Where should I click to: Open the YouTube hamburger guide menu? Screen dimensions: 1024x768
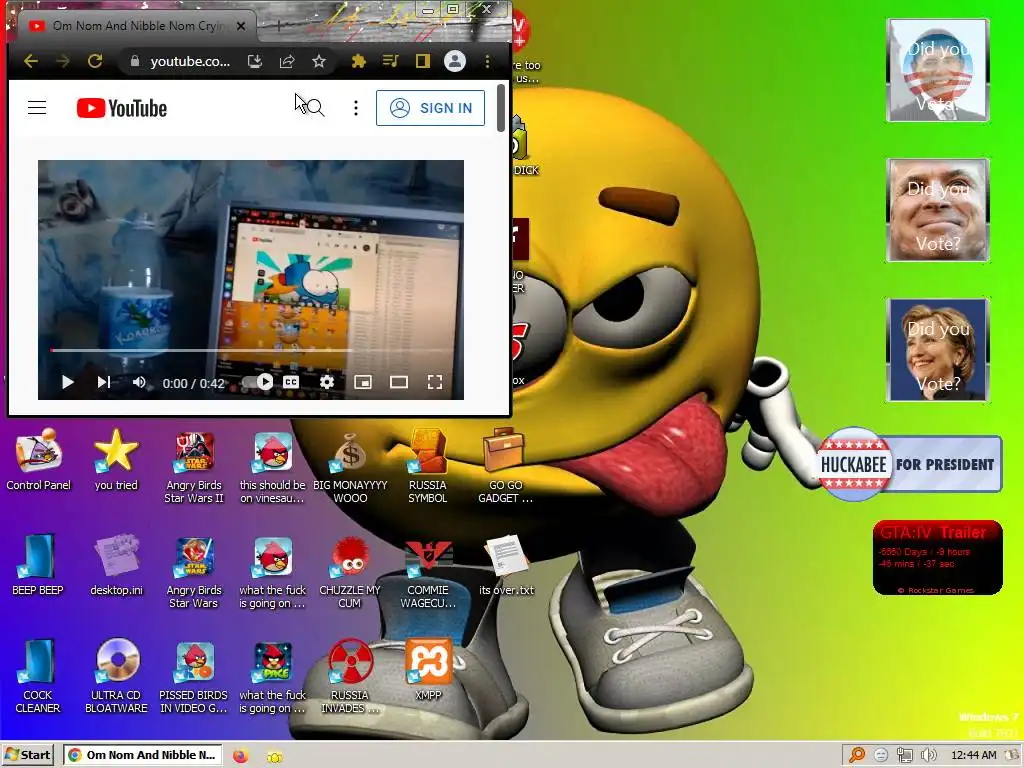pyautogui.click(x=37, y=108)
